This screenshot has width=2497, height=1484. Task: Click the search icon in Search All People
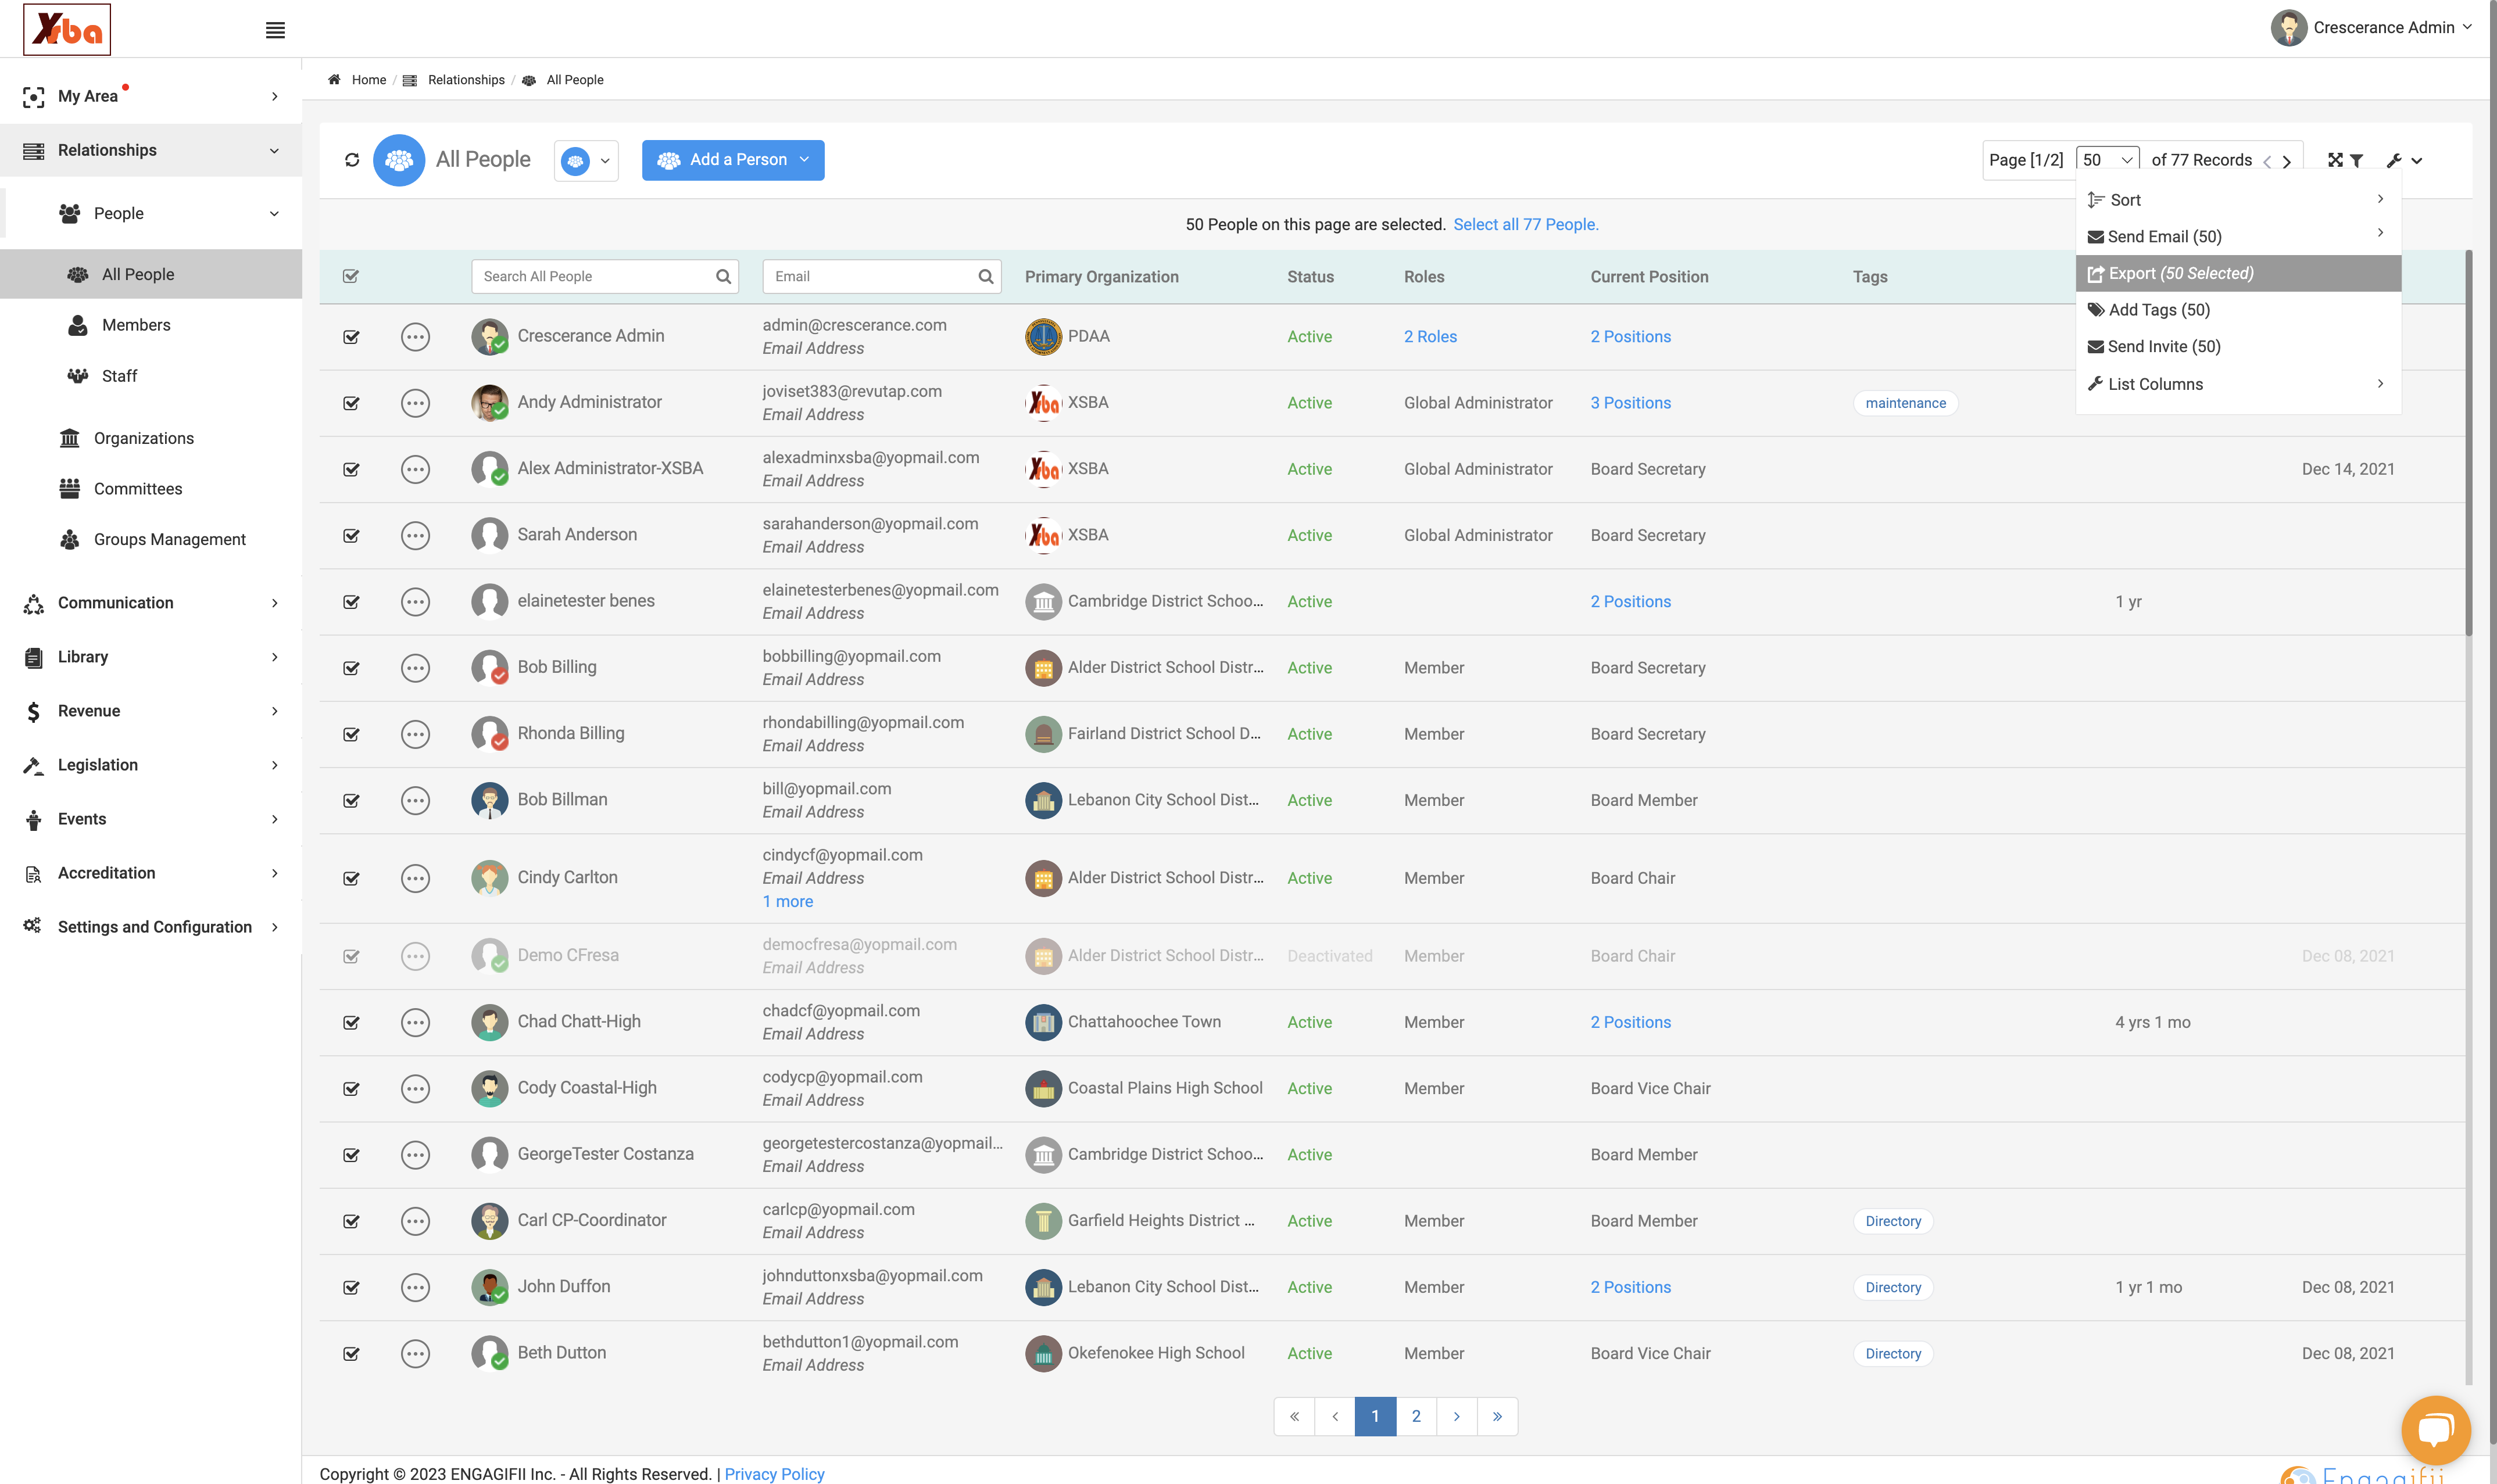[723, 276]
